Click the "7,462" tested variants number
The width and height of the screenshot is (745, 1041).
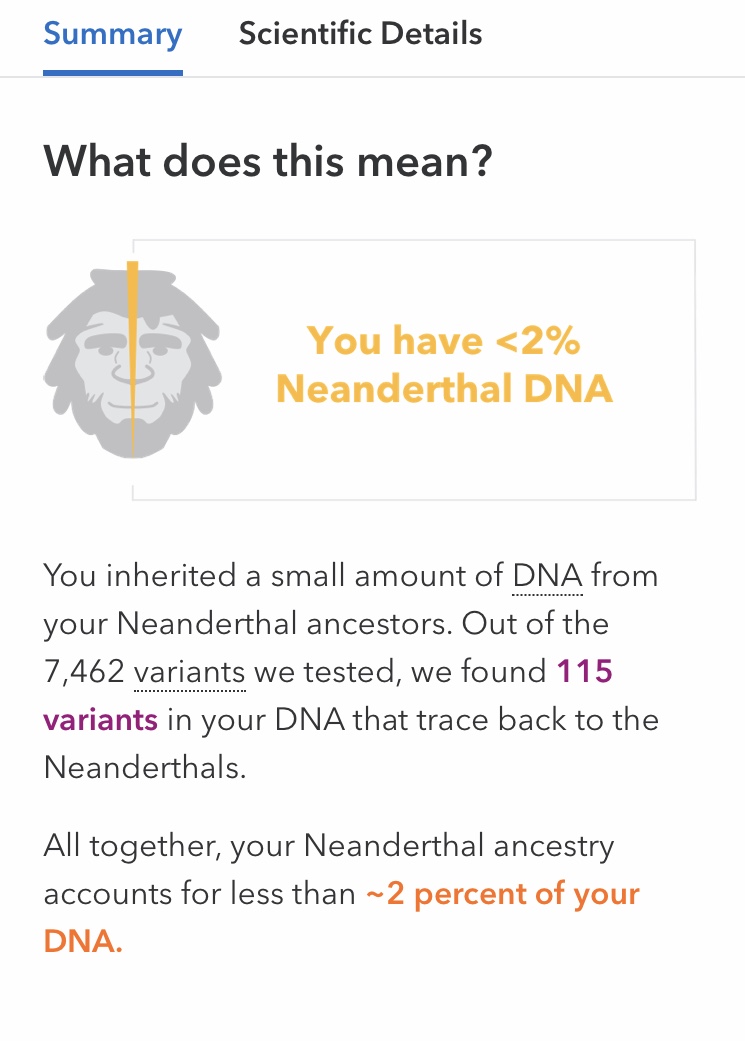[x=83, y=673]
